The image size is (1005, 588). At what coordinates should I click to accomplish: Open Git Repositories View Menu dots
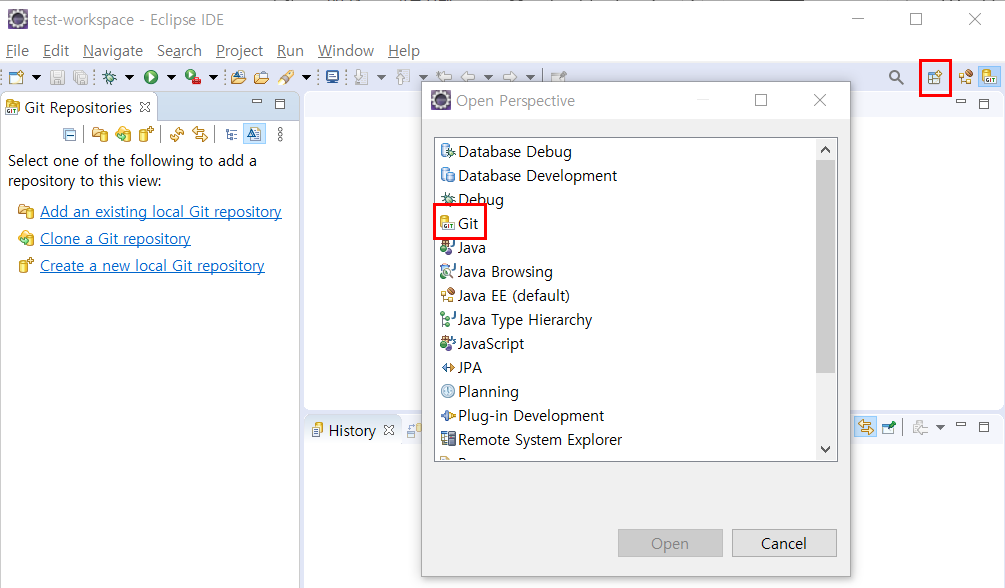[x=280, y=135]
